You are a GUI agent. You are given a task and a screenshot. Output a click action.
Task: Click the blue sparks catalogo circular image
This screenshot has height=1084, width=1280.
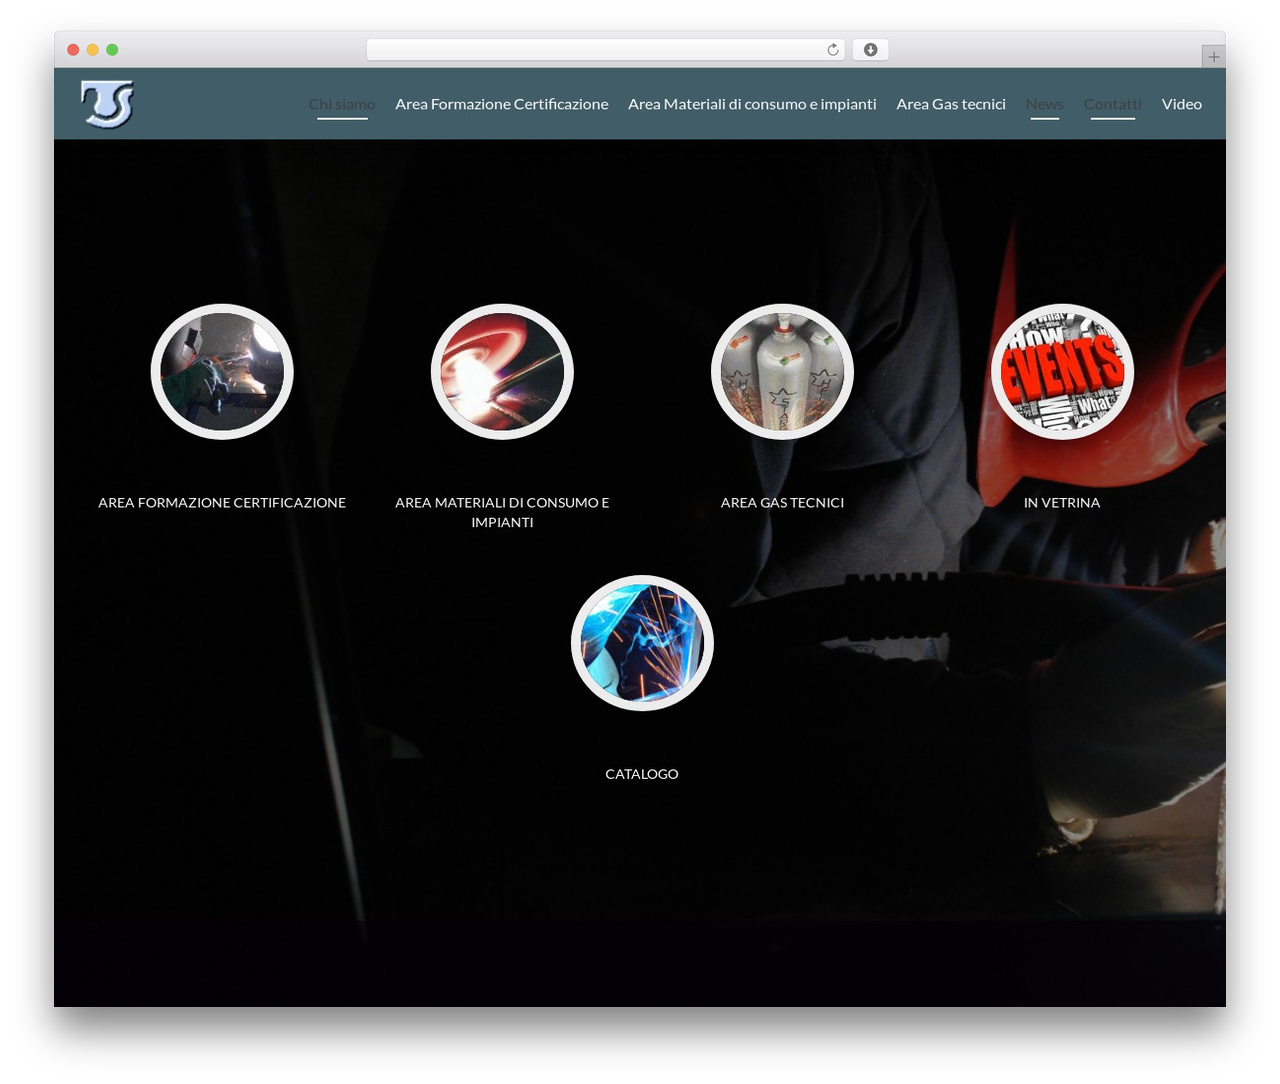642,643
